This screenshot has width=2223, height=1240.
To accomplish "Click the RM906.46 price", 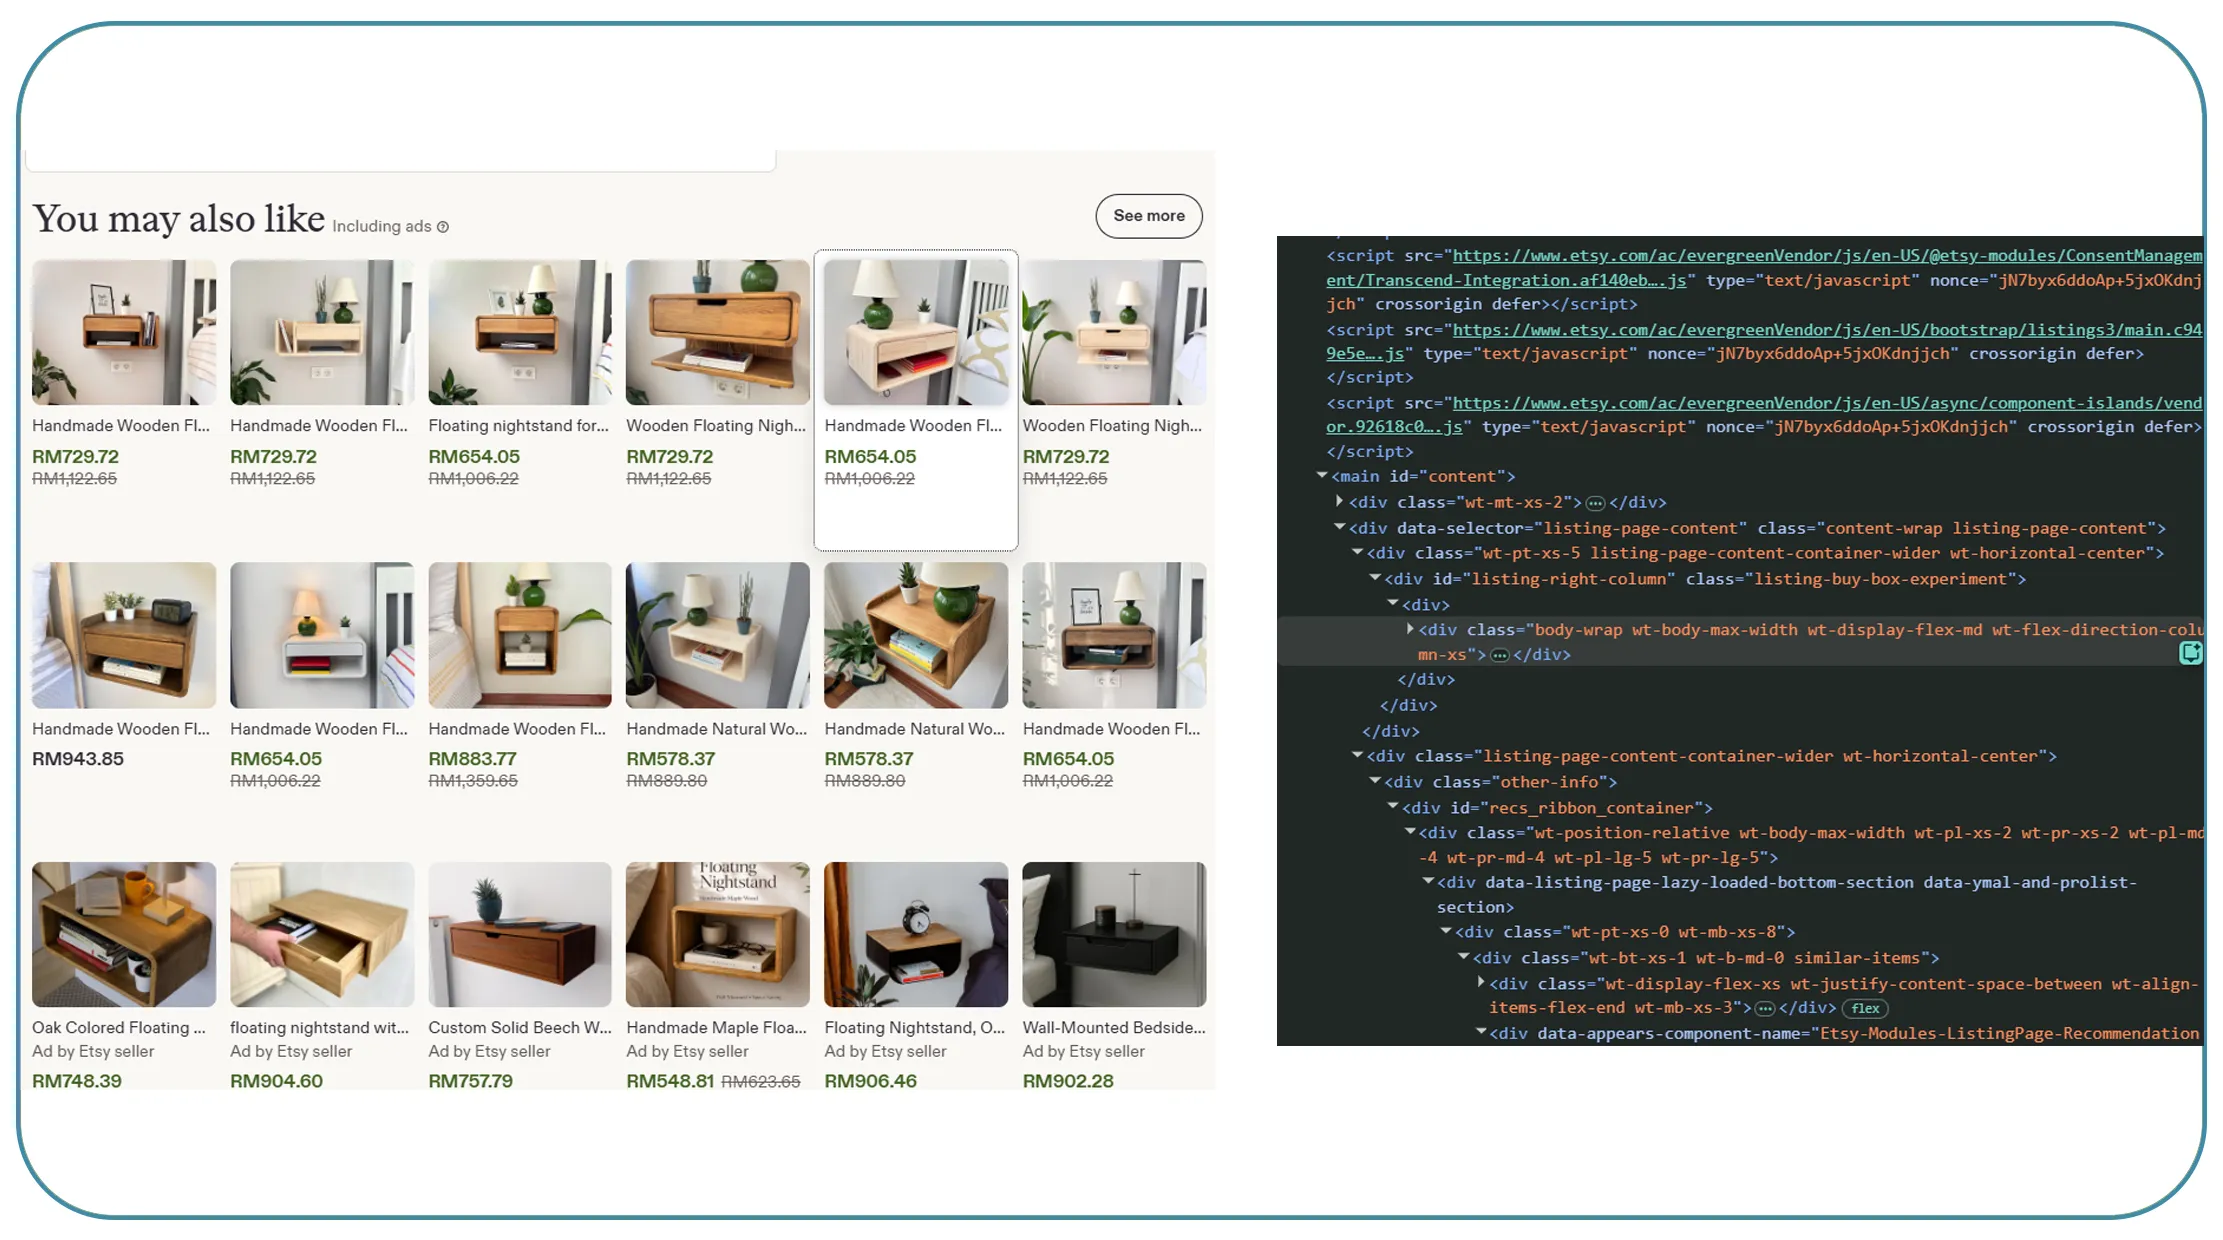I will [870, 1081].
